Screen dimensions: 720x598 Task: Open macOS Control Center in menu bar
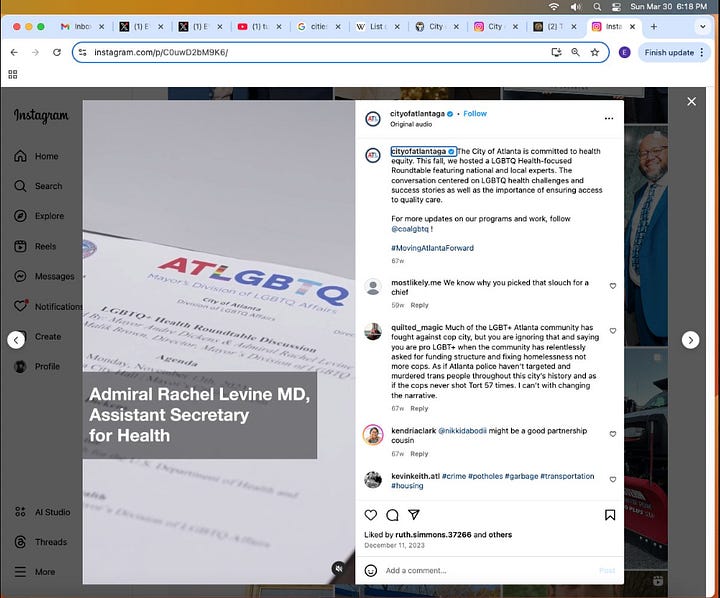[617, 6]
